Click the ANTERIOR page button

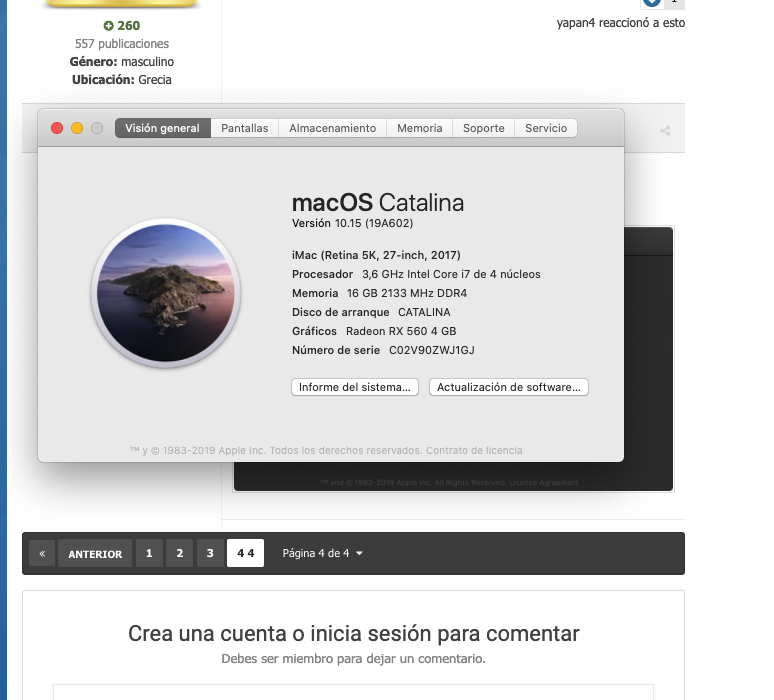[x=95, y=553]
